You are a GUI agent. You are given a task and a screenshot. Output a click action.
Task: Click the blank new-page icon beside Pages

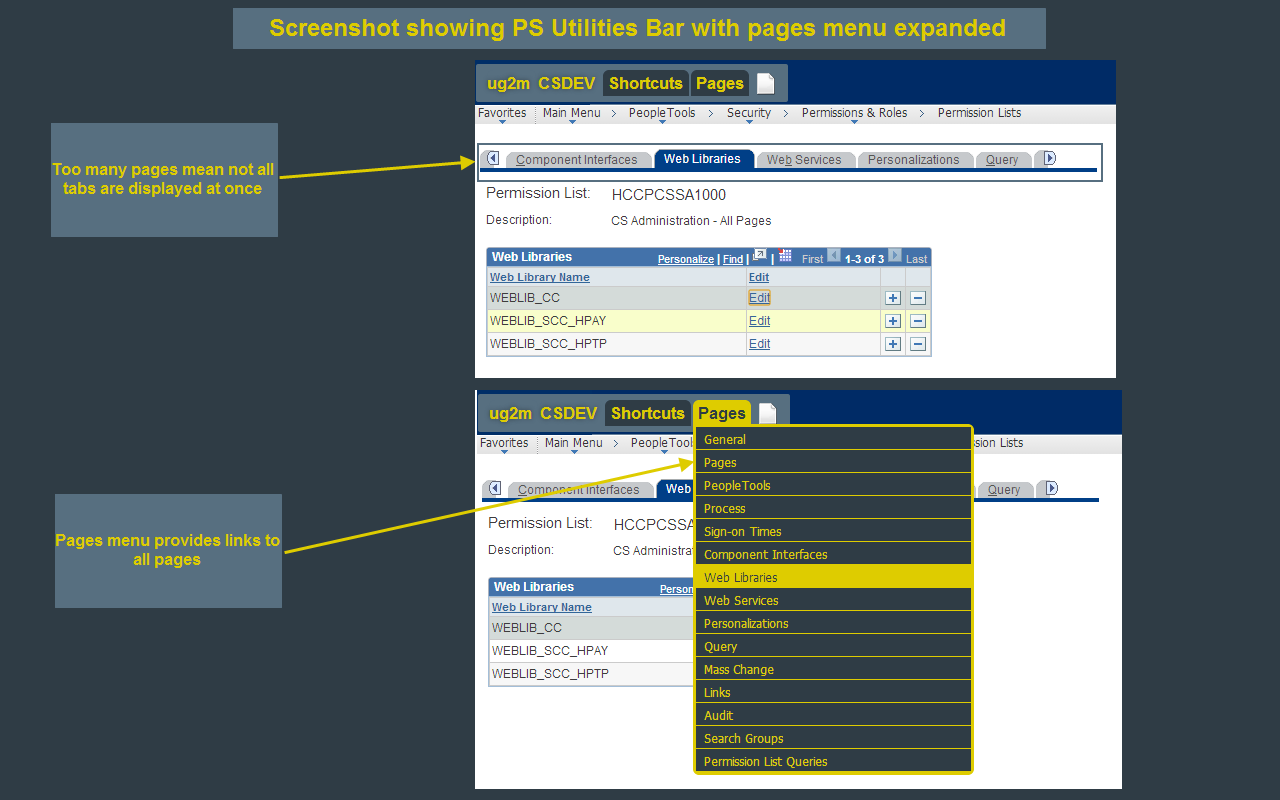pos(766,84)
